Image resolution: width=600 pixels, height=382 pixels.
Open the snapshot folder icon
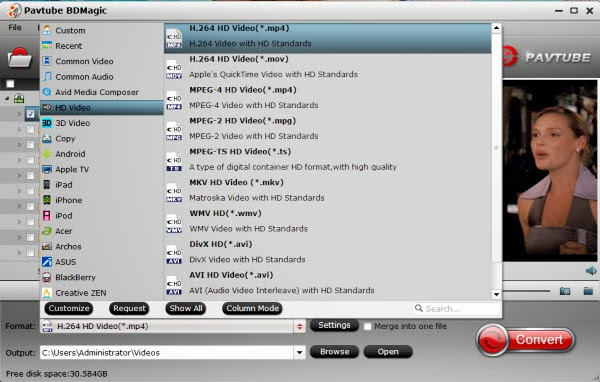pos(588,291)
